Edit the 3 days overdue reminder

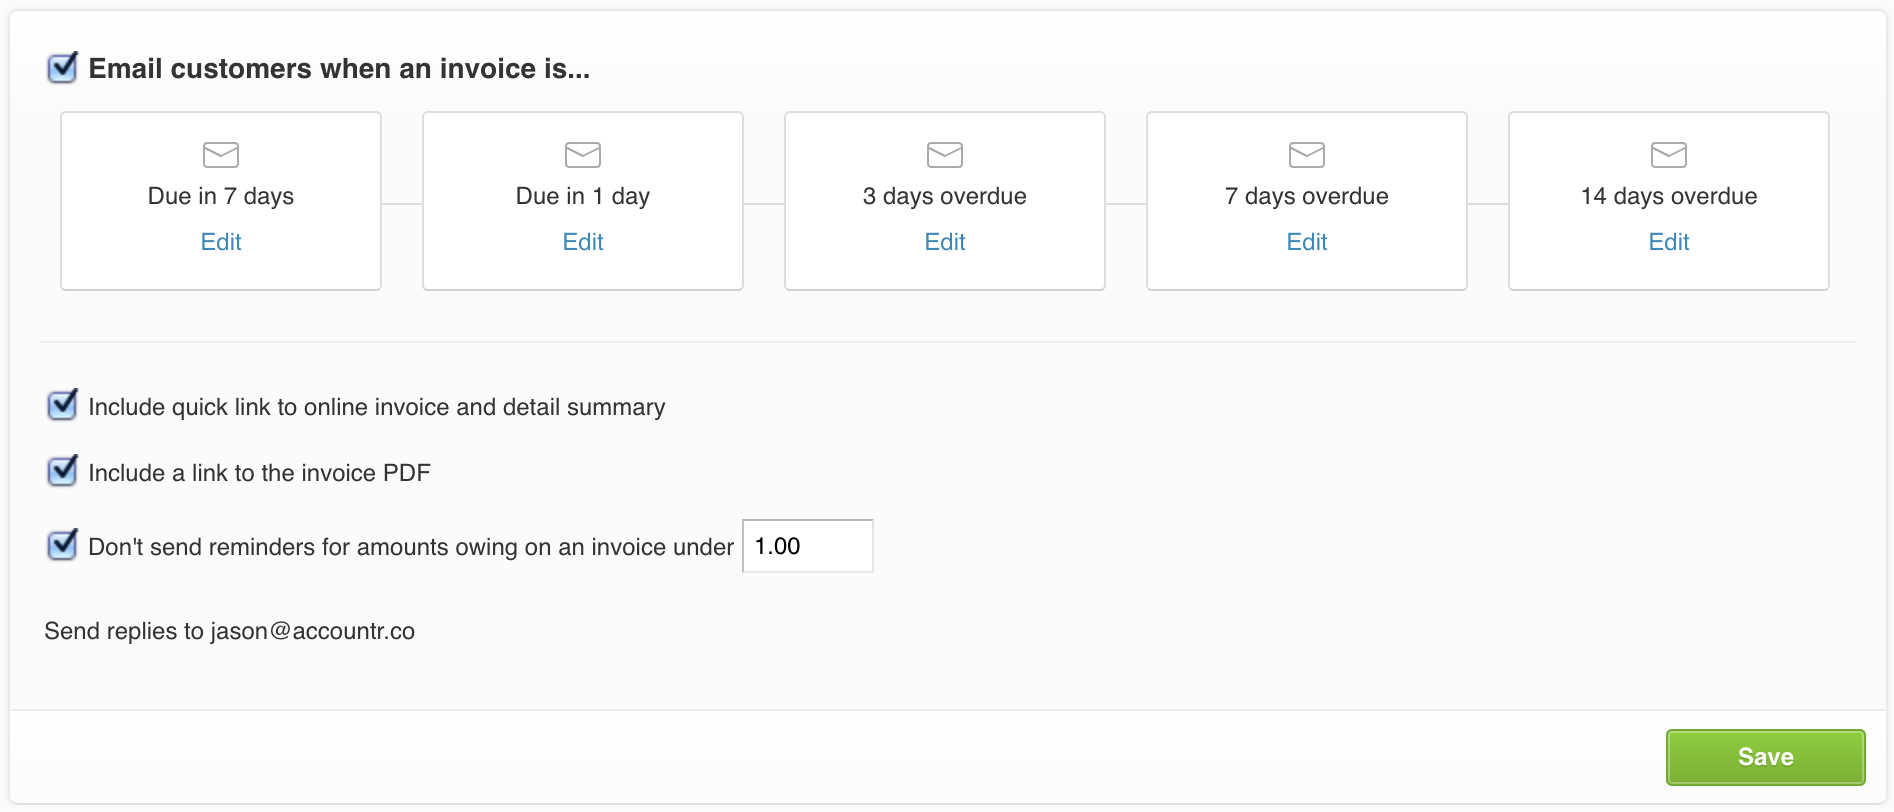click(x=945, y=242)
